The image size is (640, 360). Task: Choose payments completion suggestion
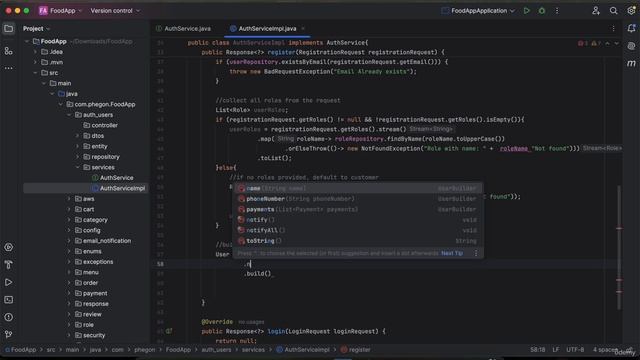tap(357, 209)
